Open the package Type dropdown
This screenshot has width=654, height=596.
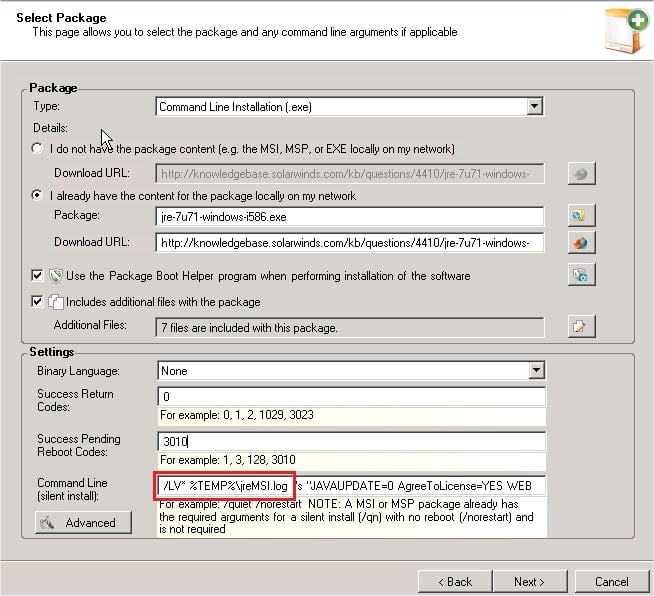[534, 106]
